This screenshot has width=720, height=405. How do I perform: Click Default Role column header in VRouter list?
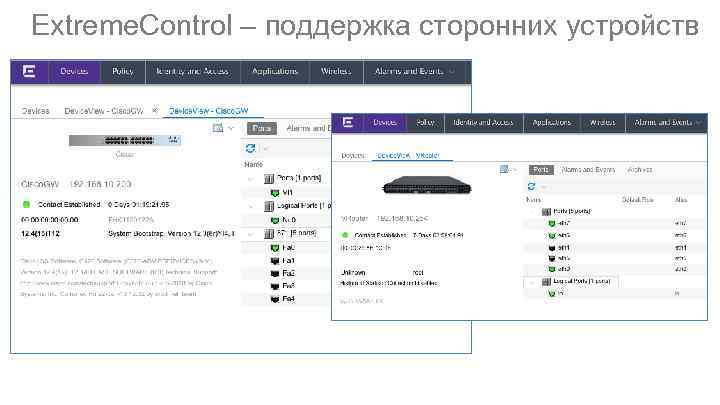pos(637,200)
